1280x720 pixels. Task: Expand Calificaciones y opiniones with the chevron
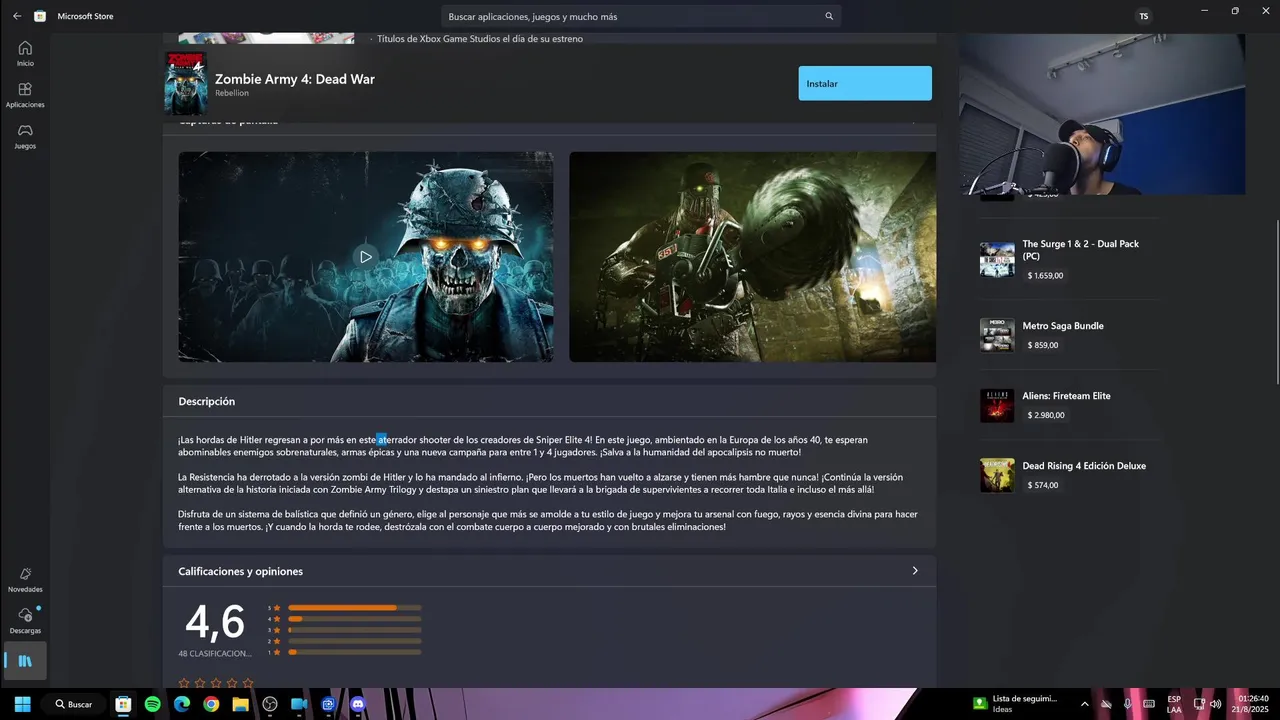click(914, 571)
